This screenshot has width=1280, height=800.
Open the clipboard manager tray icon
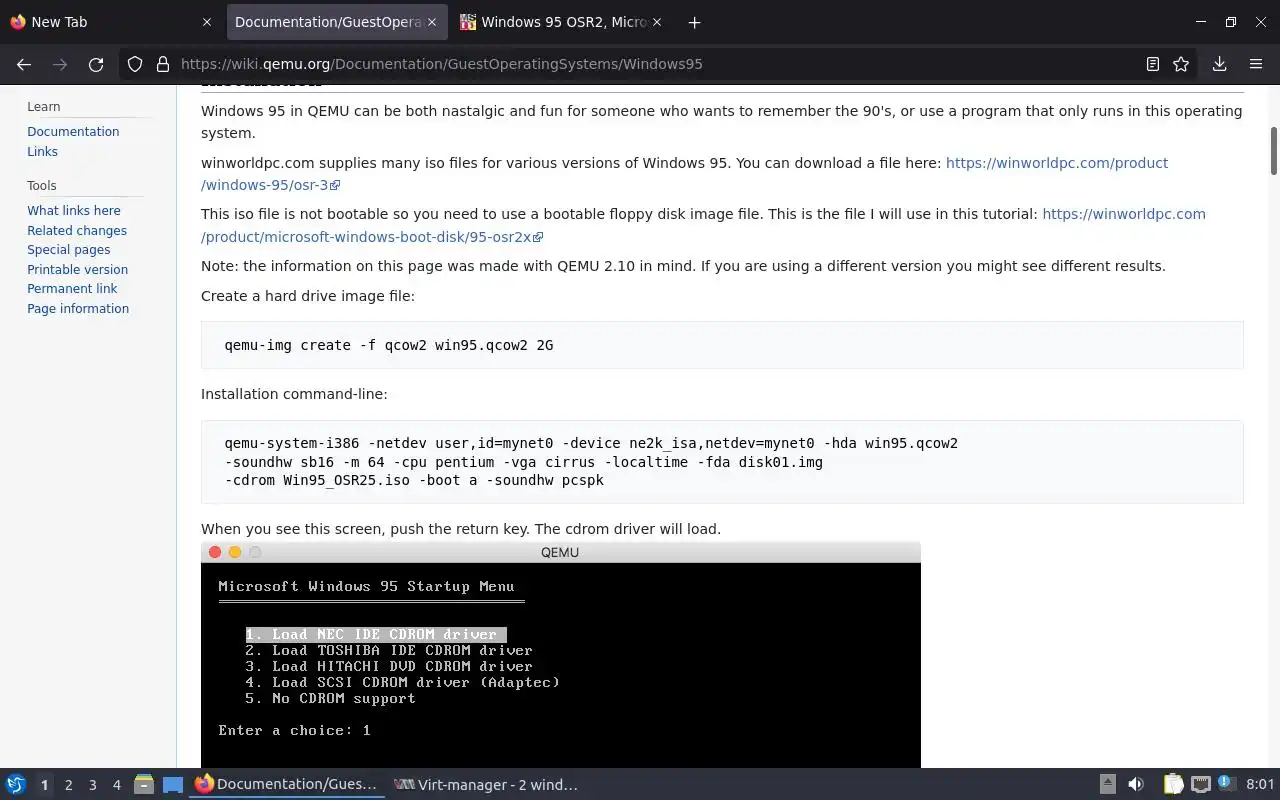coord(1173,785)
